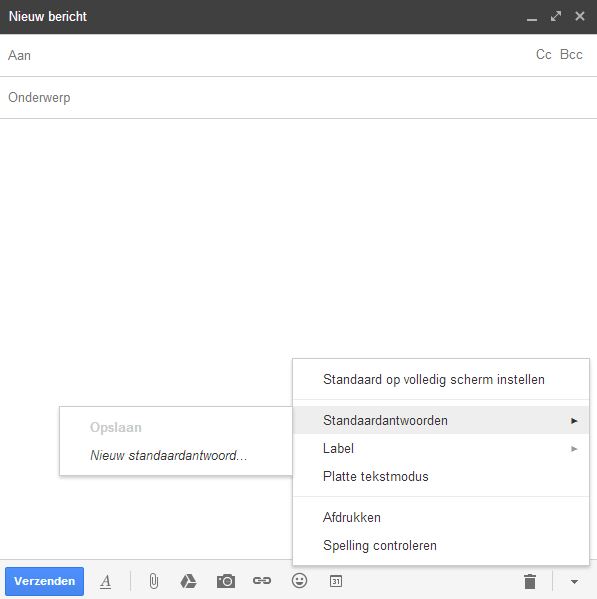Focus the Onderwerp subject field

click(x=298, y=98)
